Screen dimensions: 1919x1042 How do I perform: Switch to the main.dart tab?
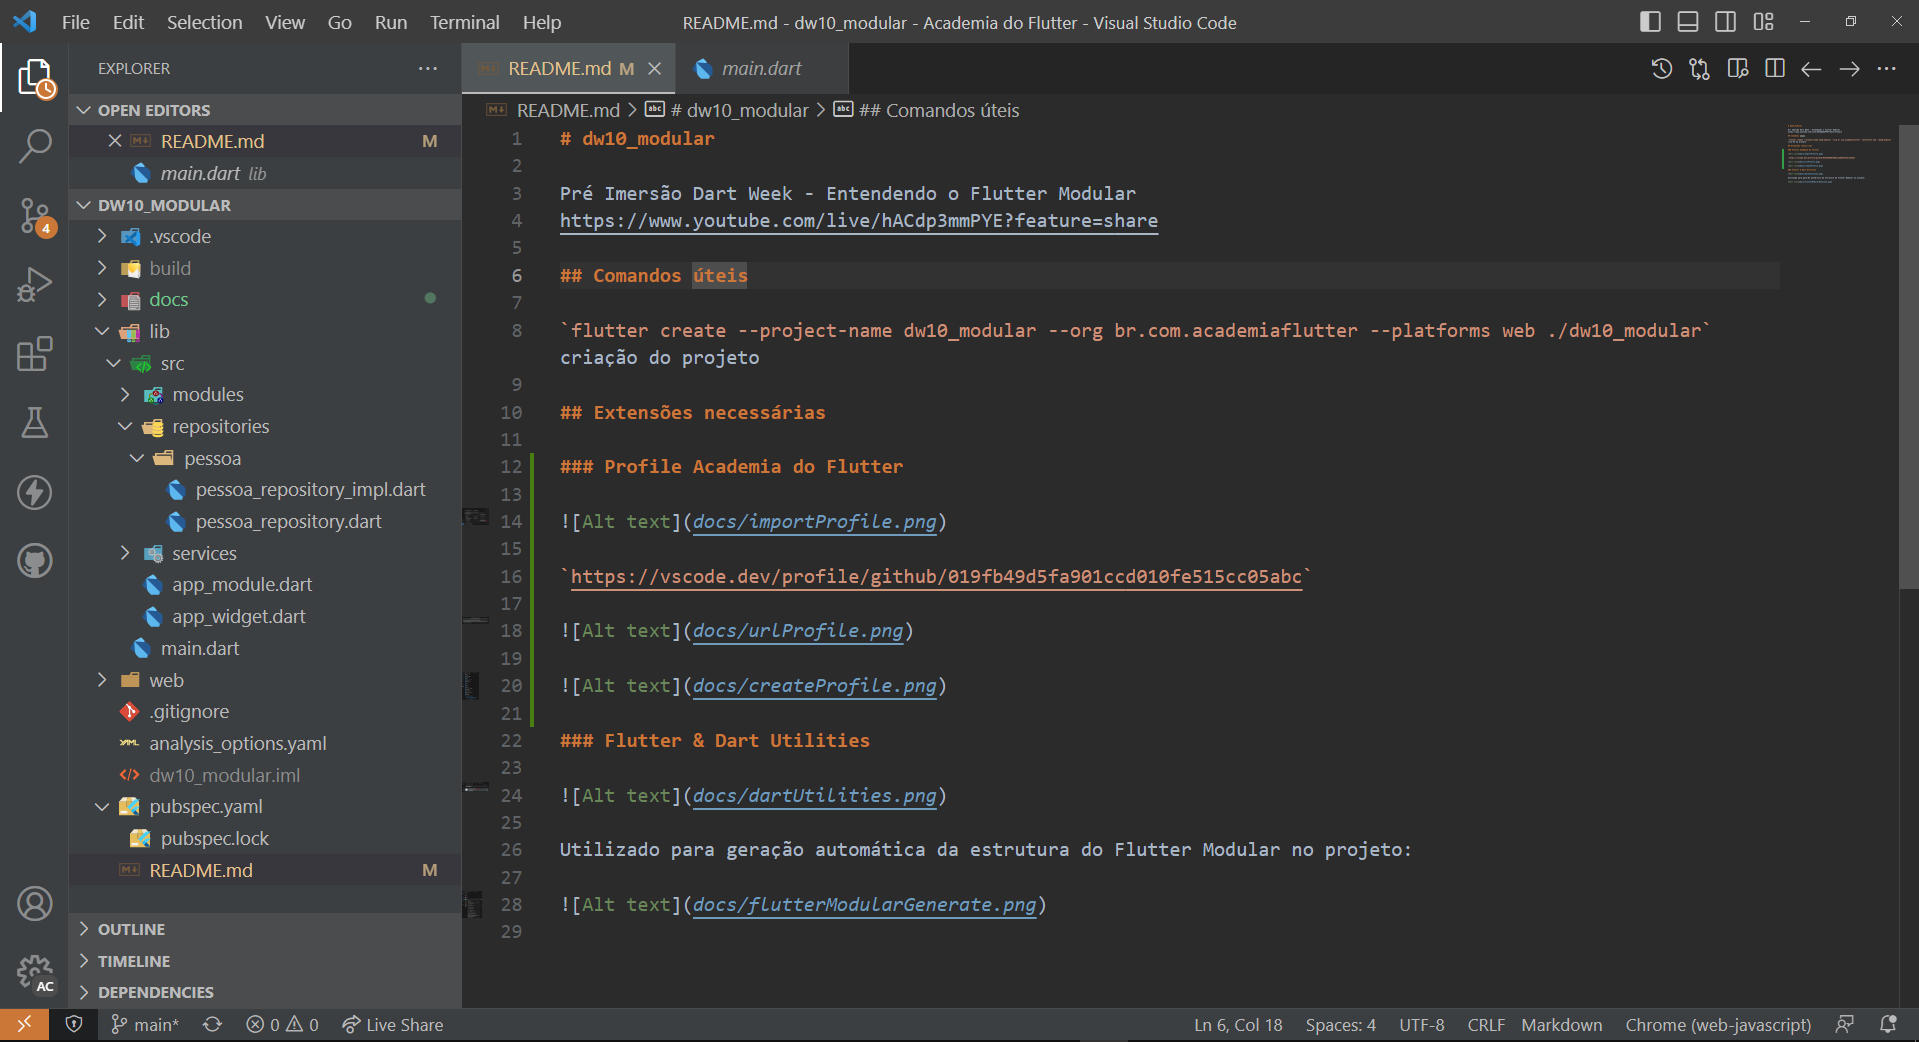click(x=761, y=68)
